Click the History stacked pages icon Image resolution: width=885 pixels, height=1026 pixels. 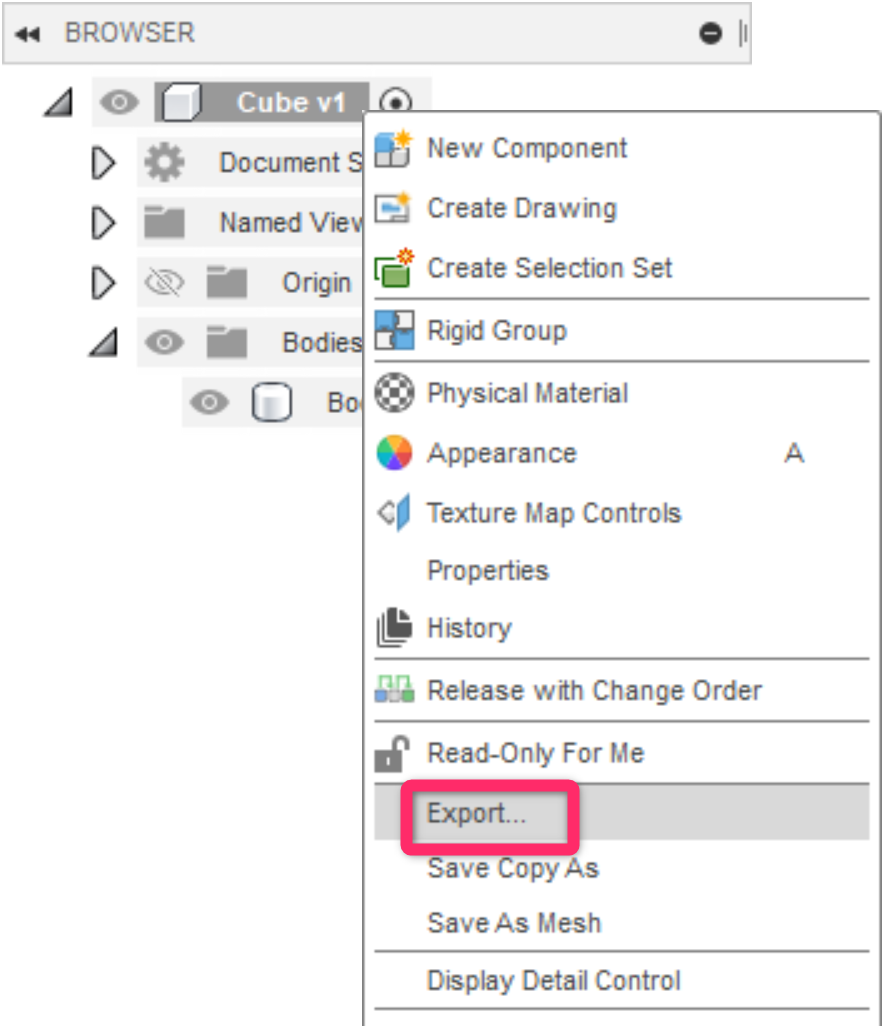[393, 629]
